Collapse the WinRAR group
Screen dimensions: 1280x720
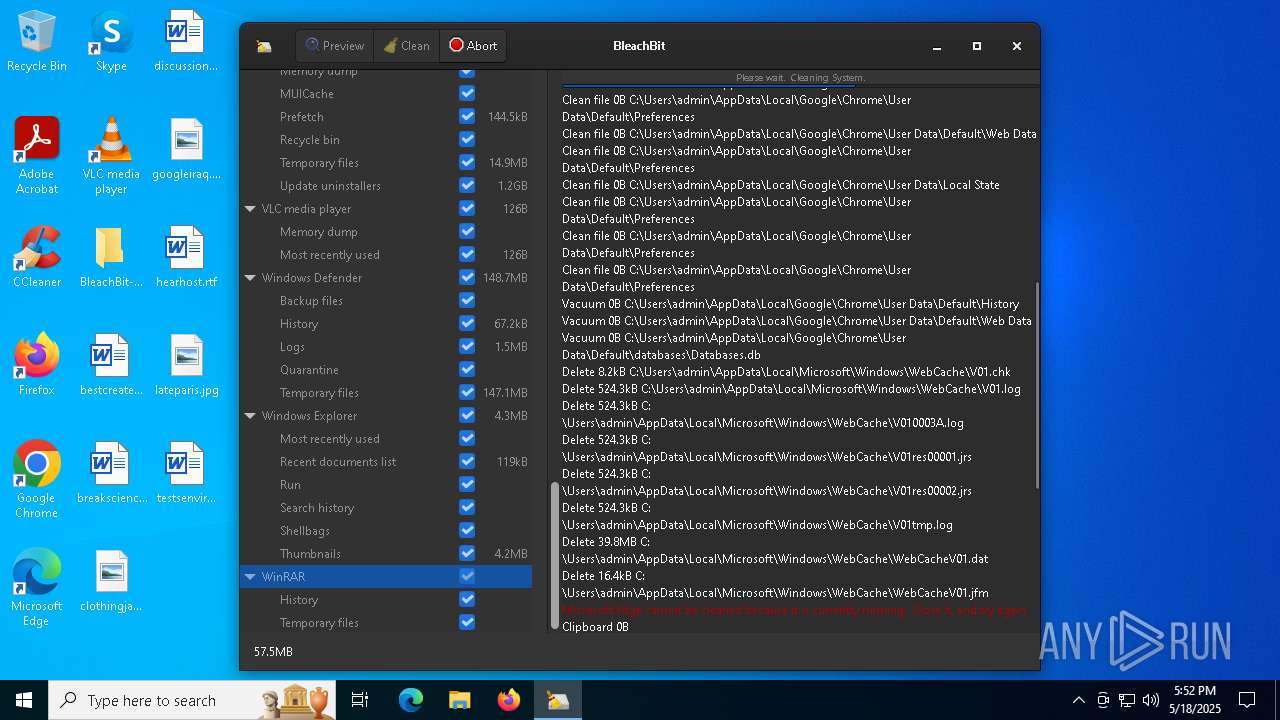coord(250,577)
